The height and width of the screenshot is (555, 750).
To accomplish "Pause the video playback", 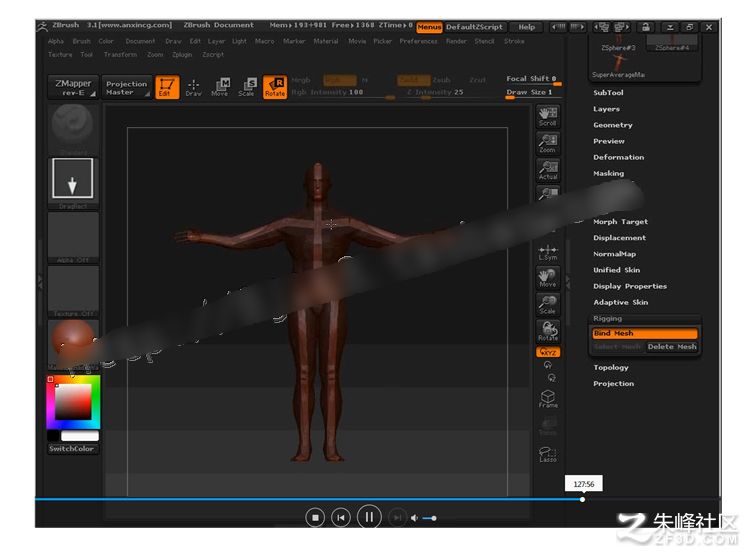I will click(369, 517).
